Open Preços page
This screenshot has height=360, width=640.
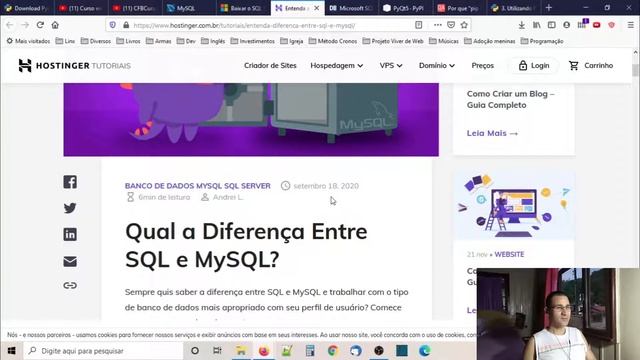point(482,65)
